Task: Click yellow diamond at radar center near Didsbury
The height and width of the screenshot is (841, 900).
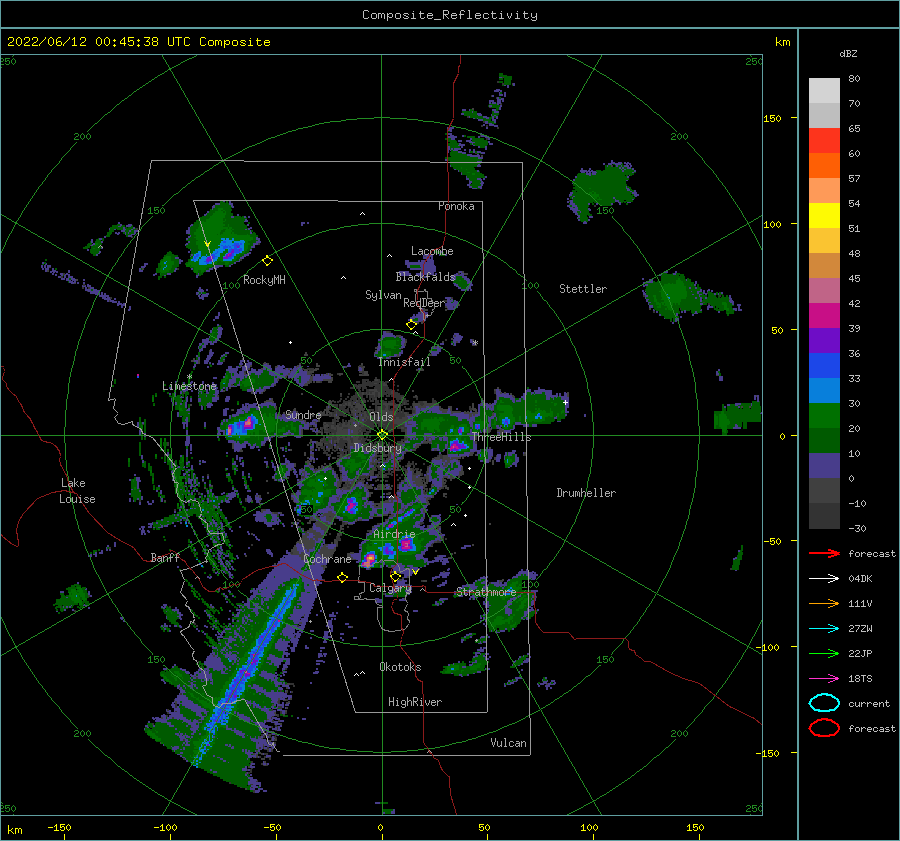Action: coord(382,435)
